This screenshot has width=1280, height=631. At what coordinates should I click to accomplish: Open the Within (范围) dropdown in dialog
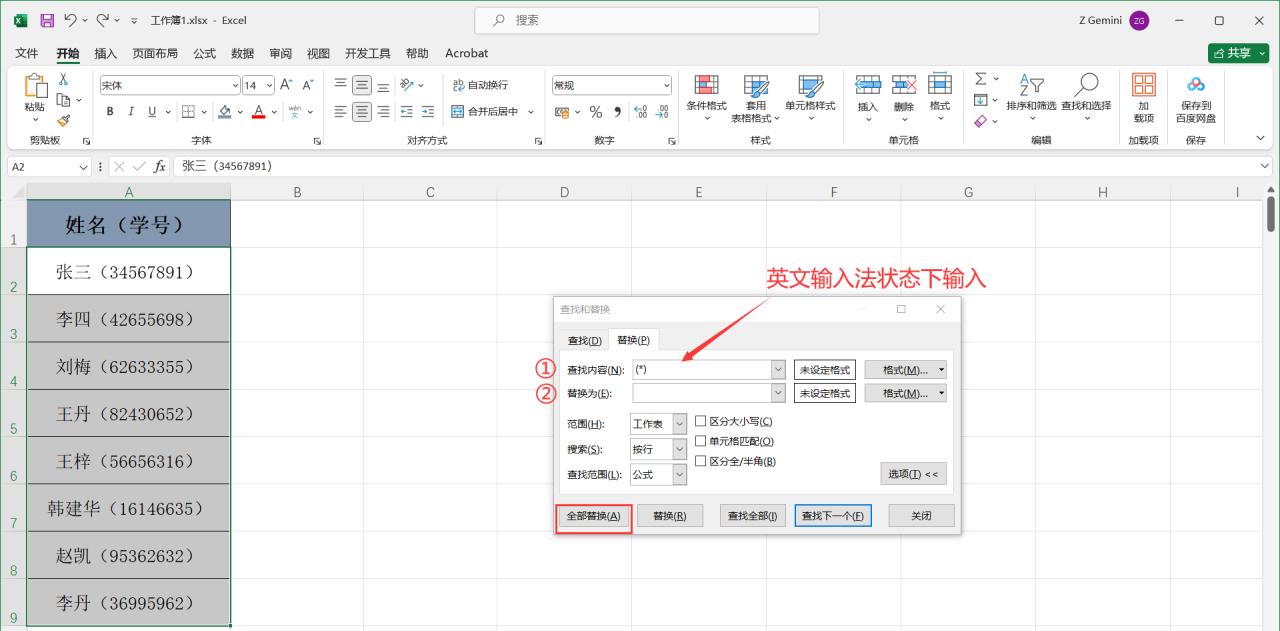point(680,424)
